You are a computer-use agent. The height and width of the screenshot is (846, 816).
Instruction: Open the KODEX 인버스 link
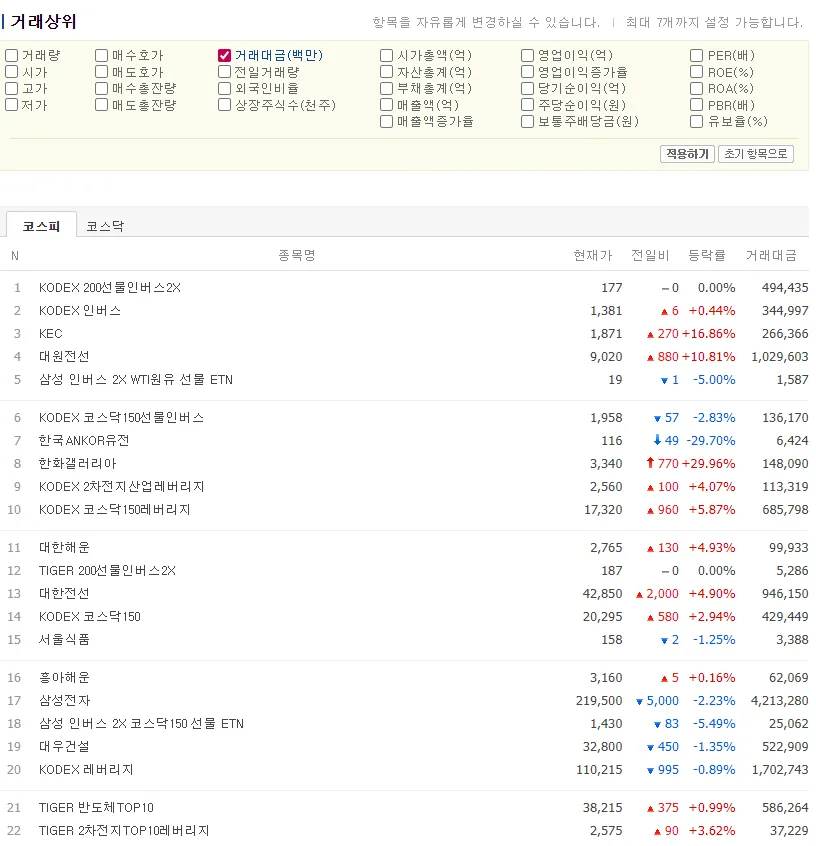tap(80, 311)
